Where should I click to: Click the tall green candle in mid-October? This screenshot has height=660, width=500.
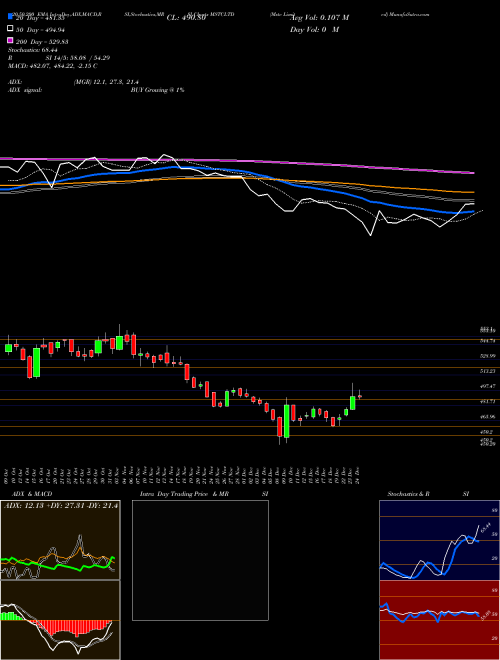tap(37, 362)
